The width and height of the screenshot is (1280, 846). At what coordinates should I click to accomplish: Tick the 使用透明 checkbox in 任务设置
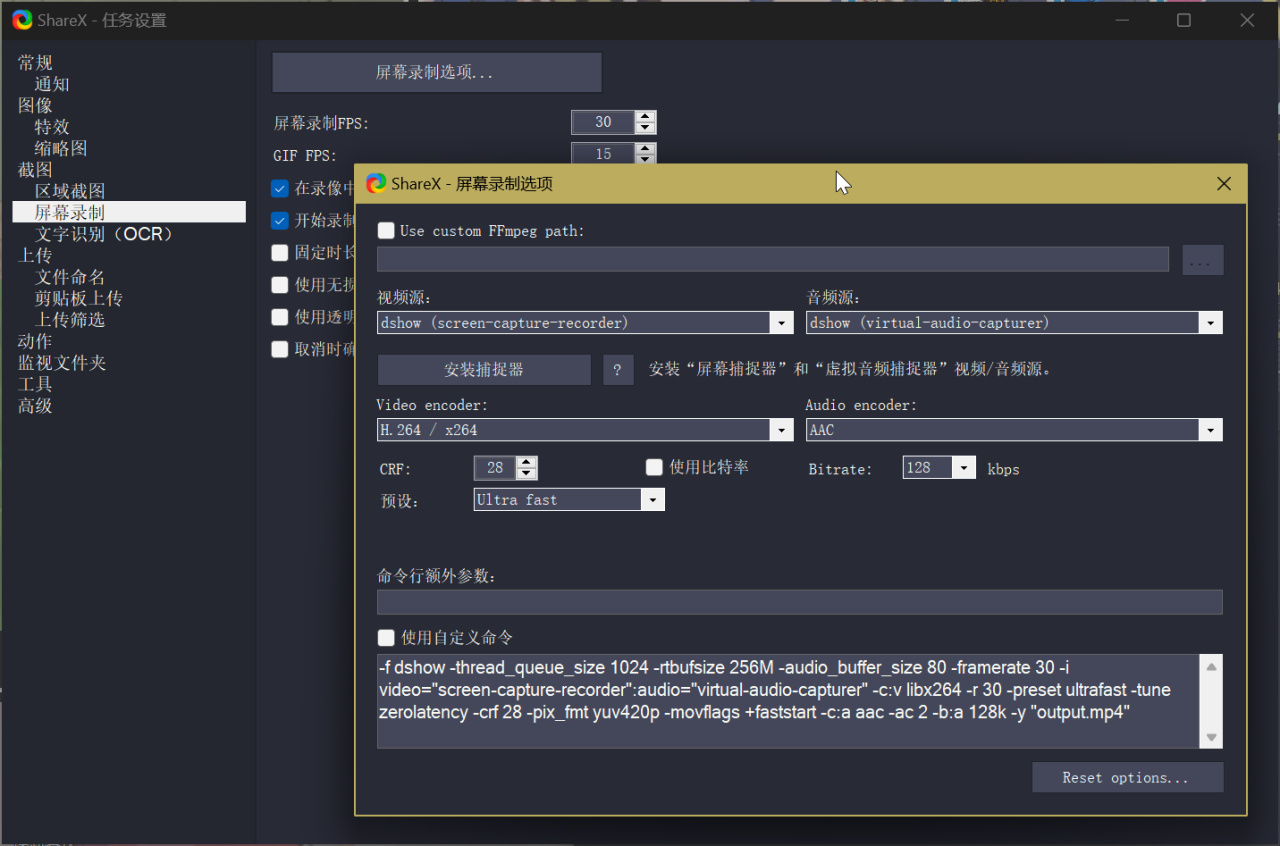pyautogui.click(x=280, y=317)
